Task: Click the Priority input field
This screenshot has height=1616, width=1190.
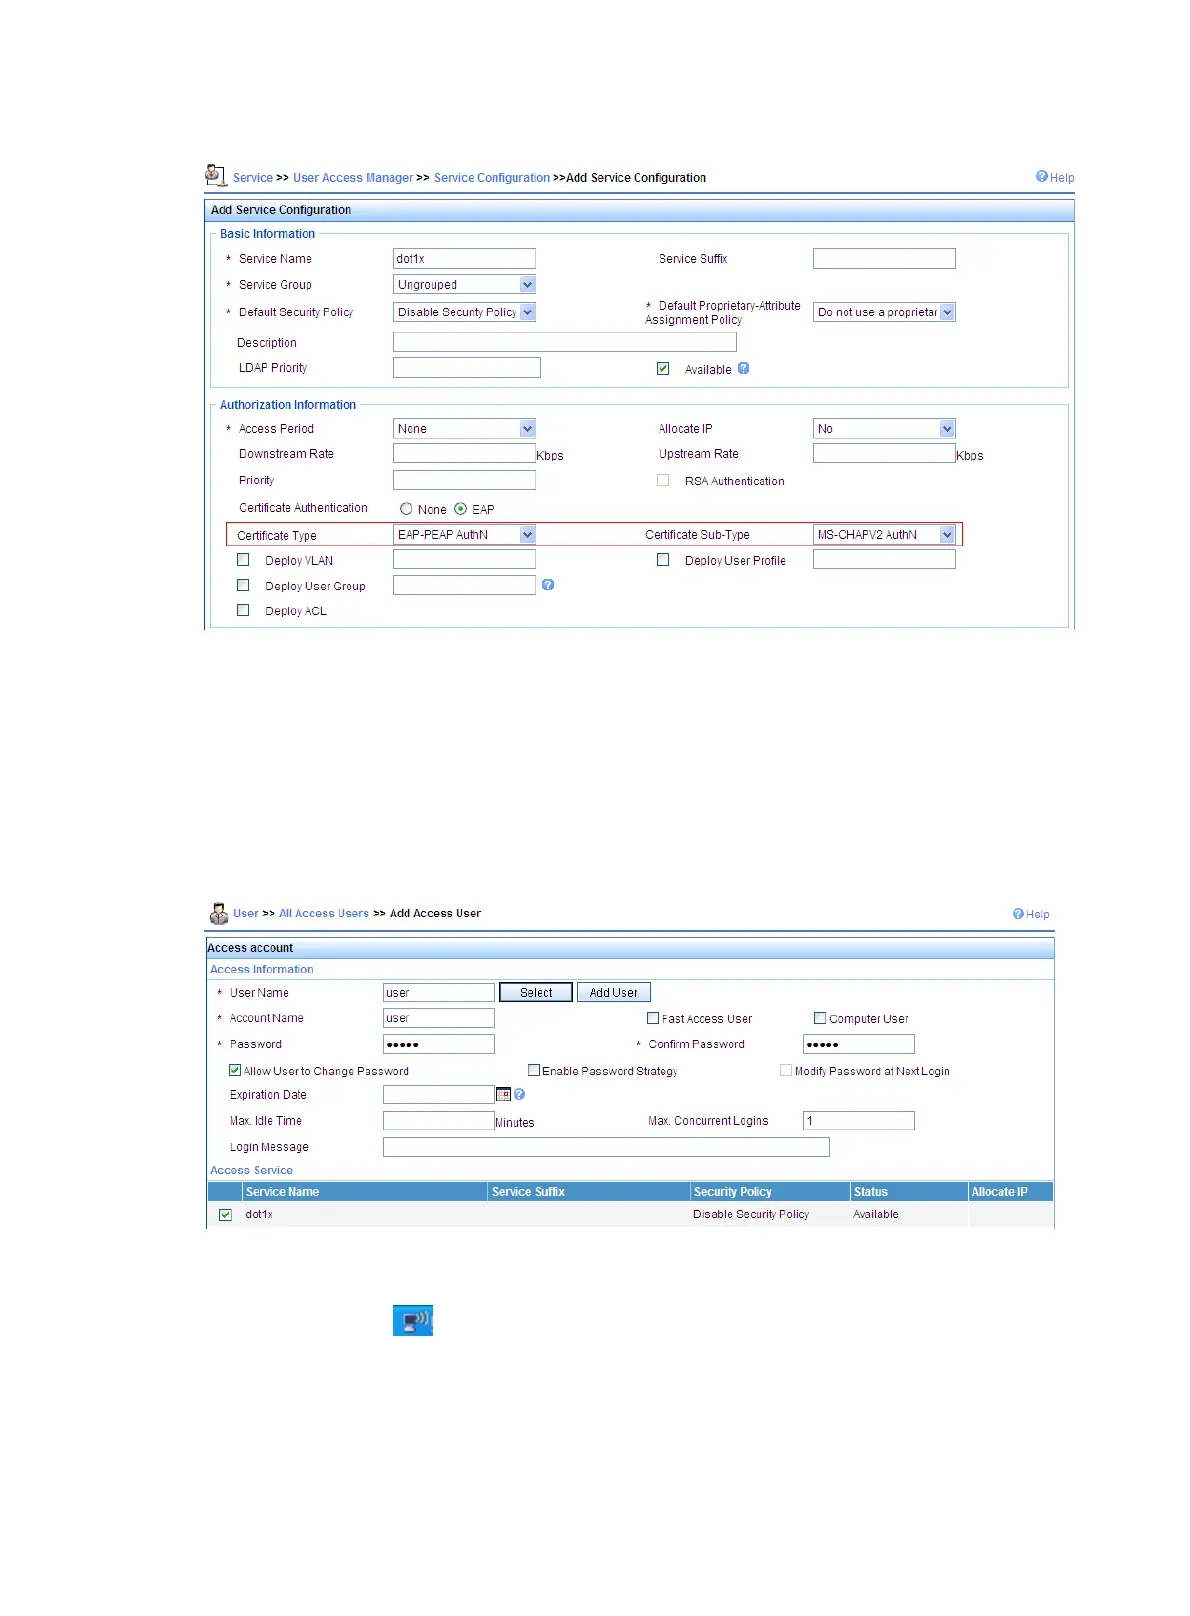Action: click(465, 480)
